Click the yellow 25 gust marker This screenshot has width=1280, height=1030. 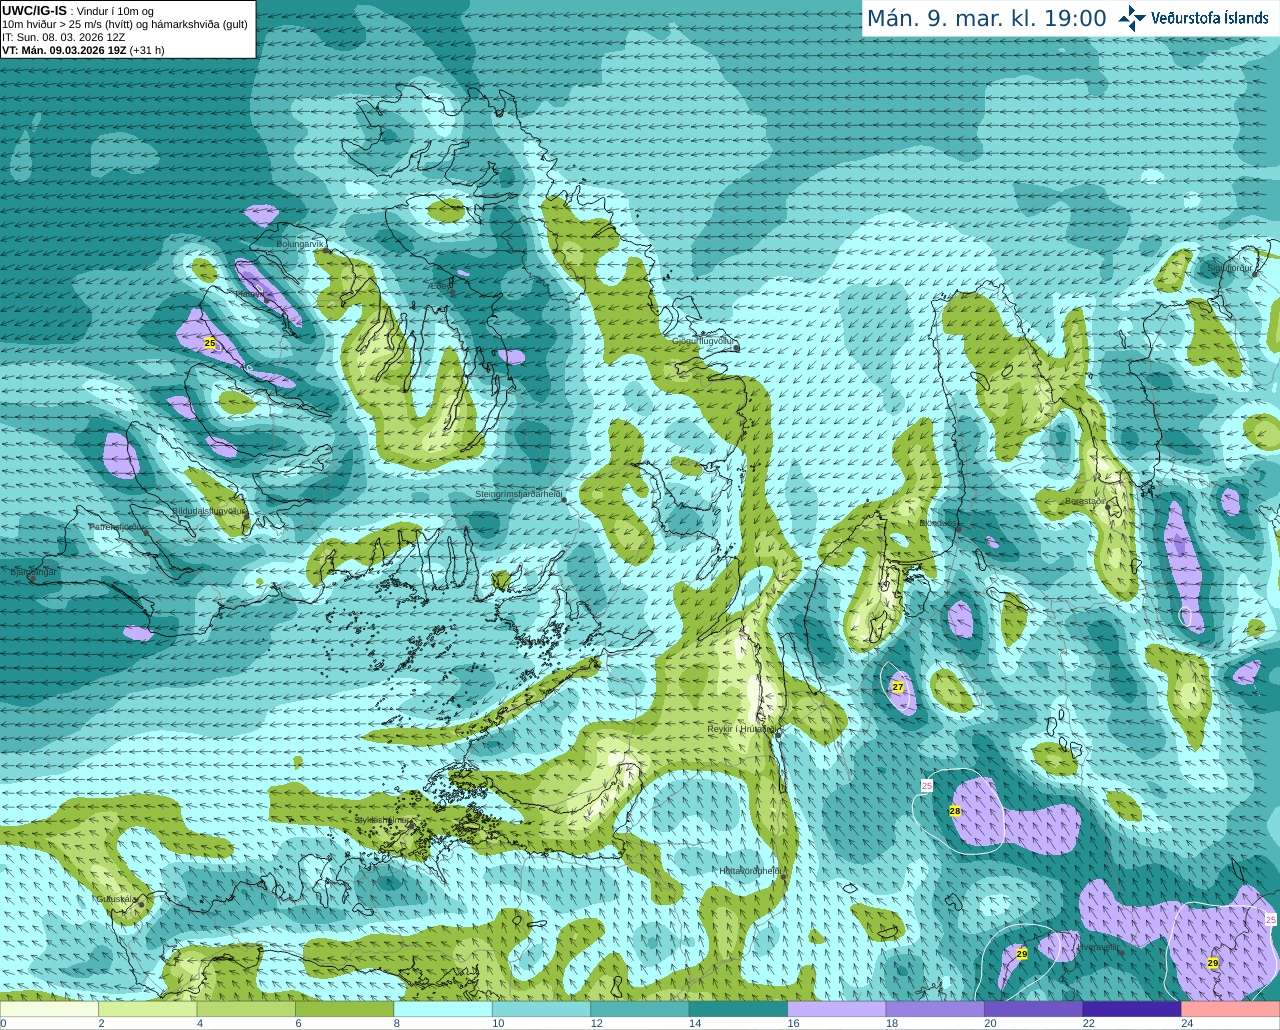[x=209, y=343]
